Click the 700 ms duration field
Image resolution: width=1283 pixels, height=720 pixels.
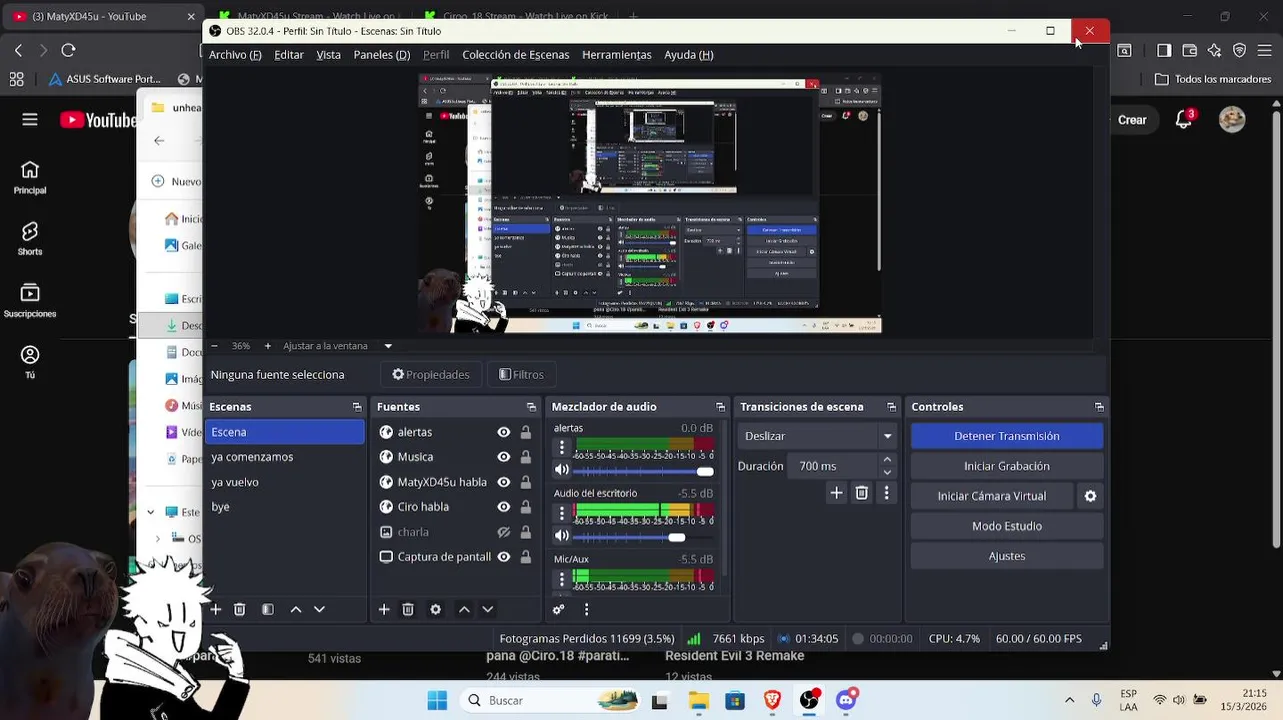pyautogui.click(x=832, y=466)
